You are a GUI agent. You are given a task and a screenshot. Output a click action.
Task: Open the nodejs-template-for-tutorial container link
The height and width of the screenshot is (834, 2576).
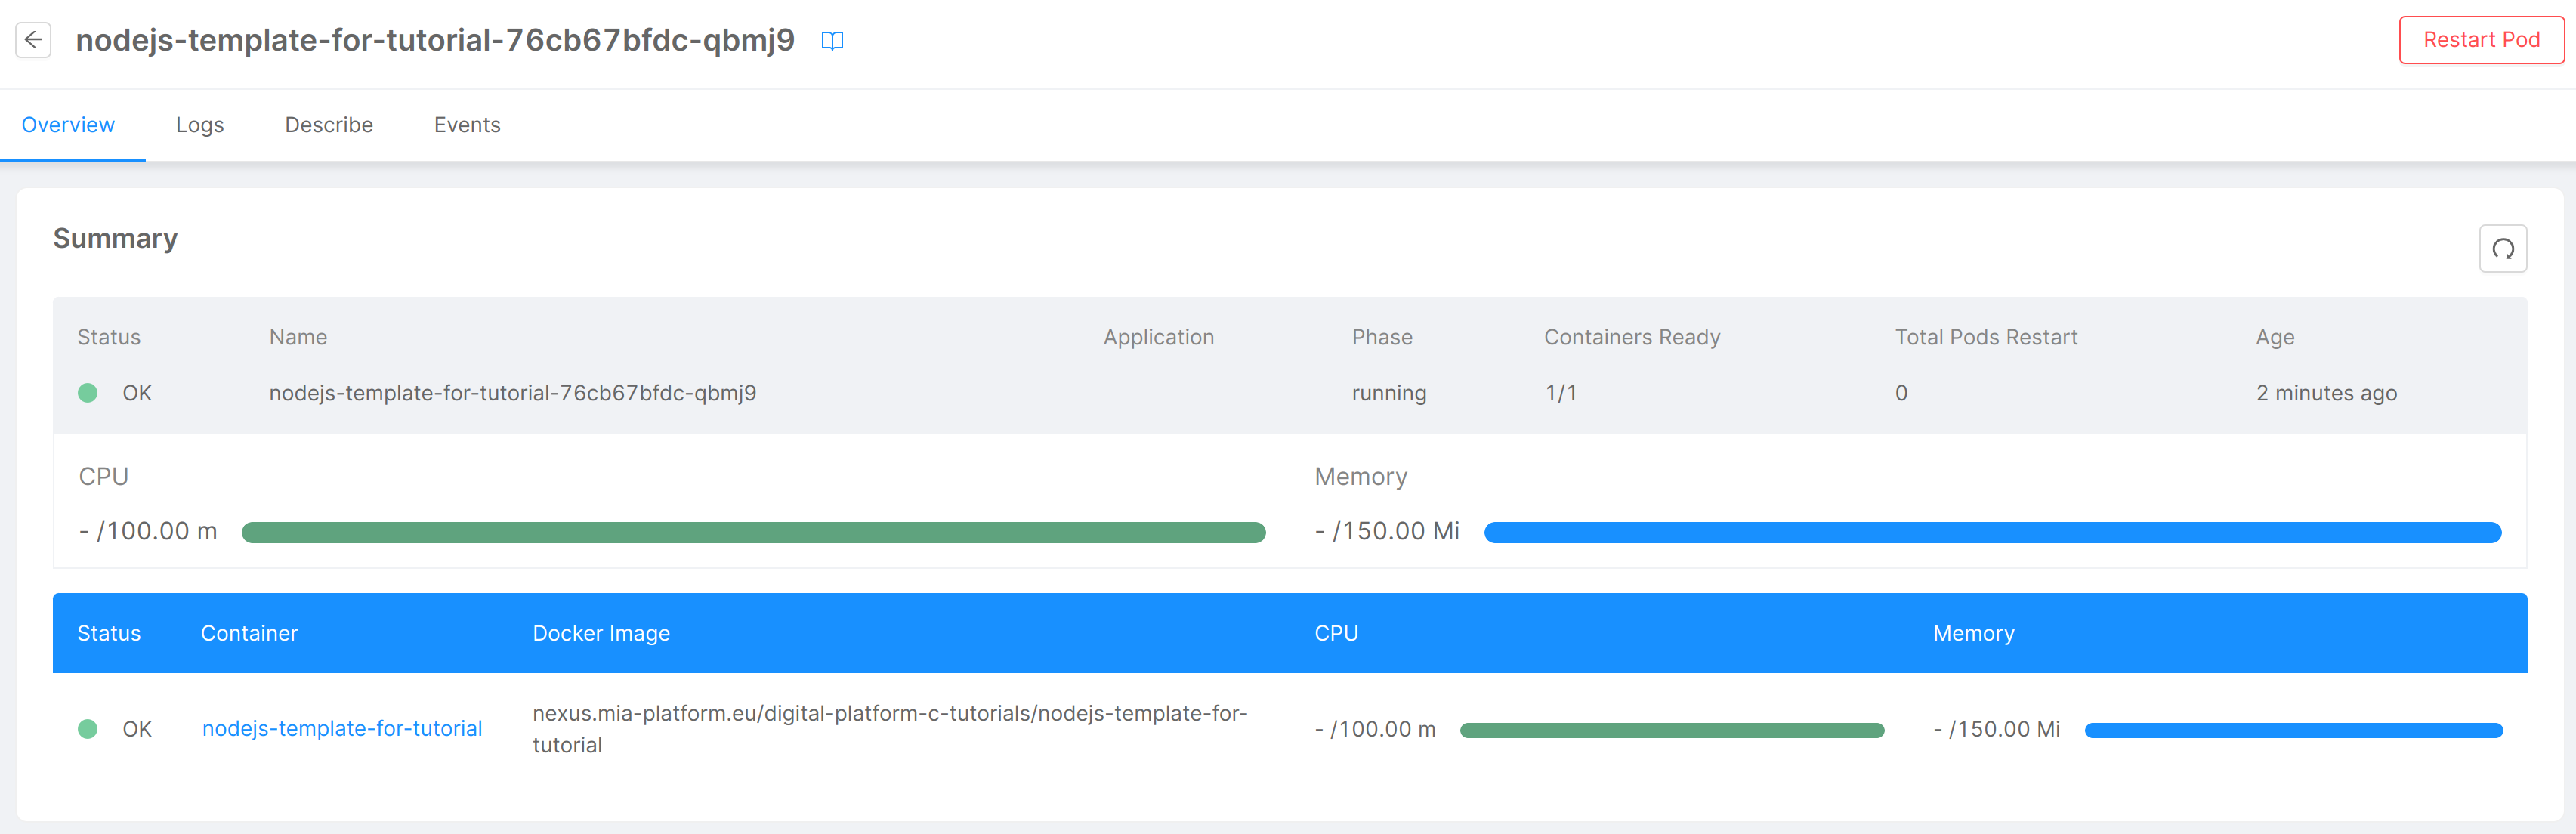[x=342, y=729]
